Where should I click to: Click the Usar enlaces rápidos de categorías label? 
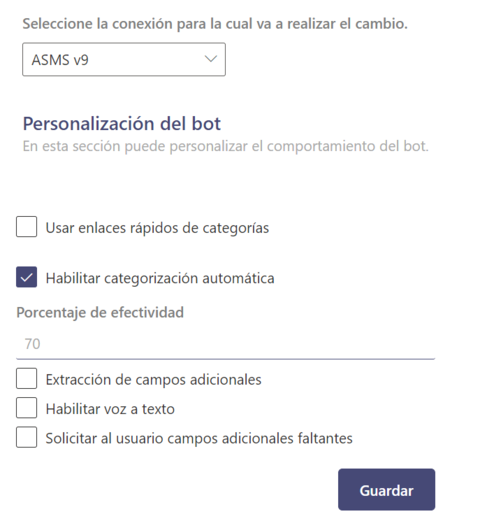tap(157, 228)
